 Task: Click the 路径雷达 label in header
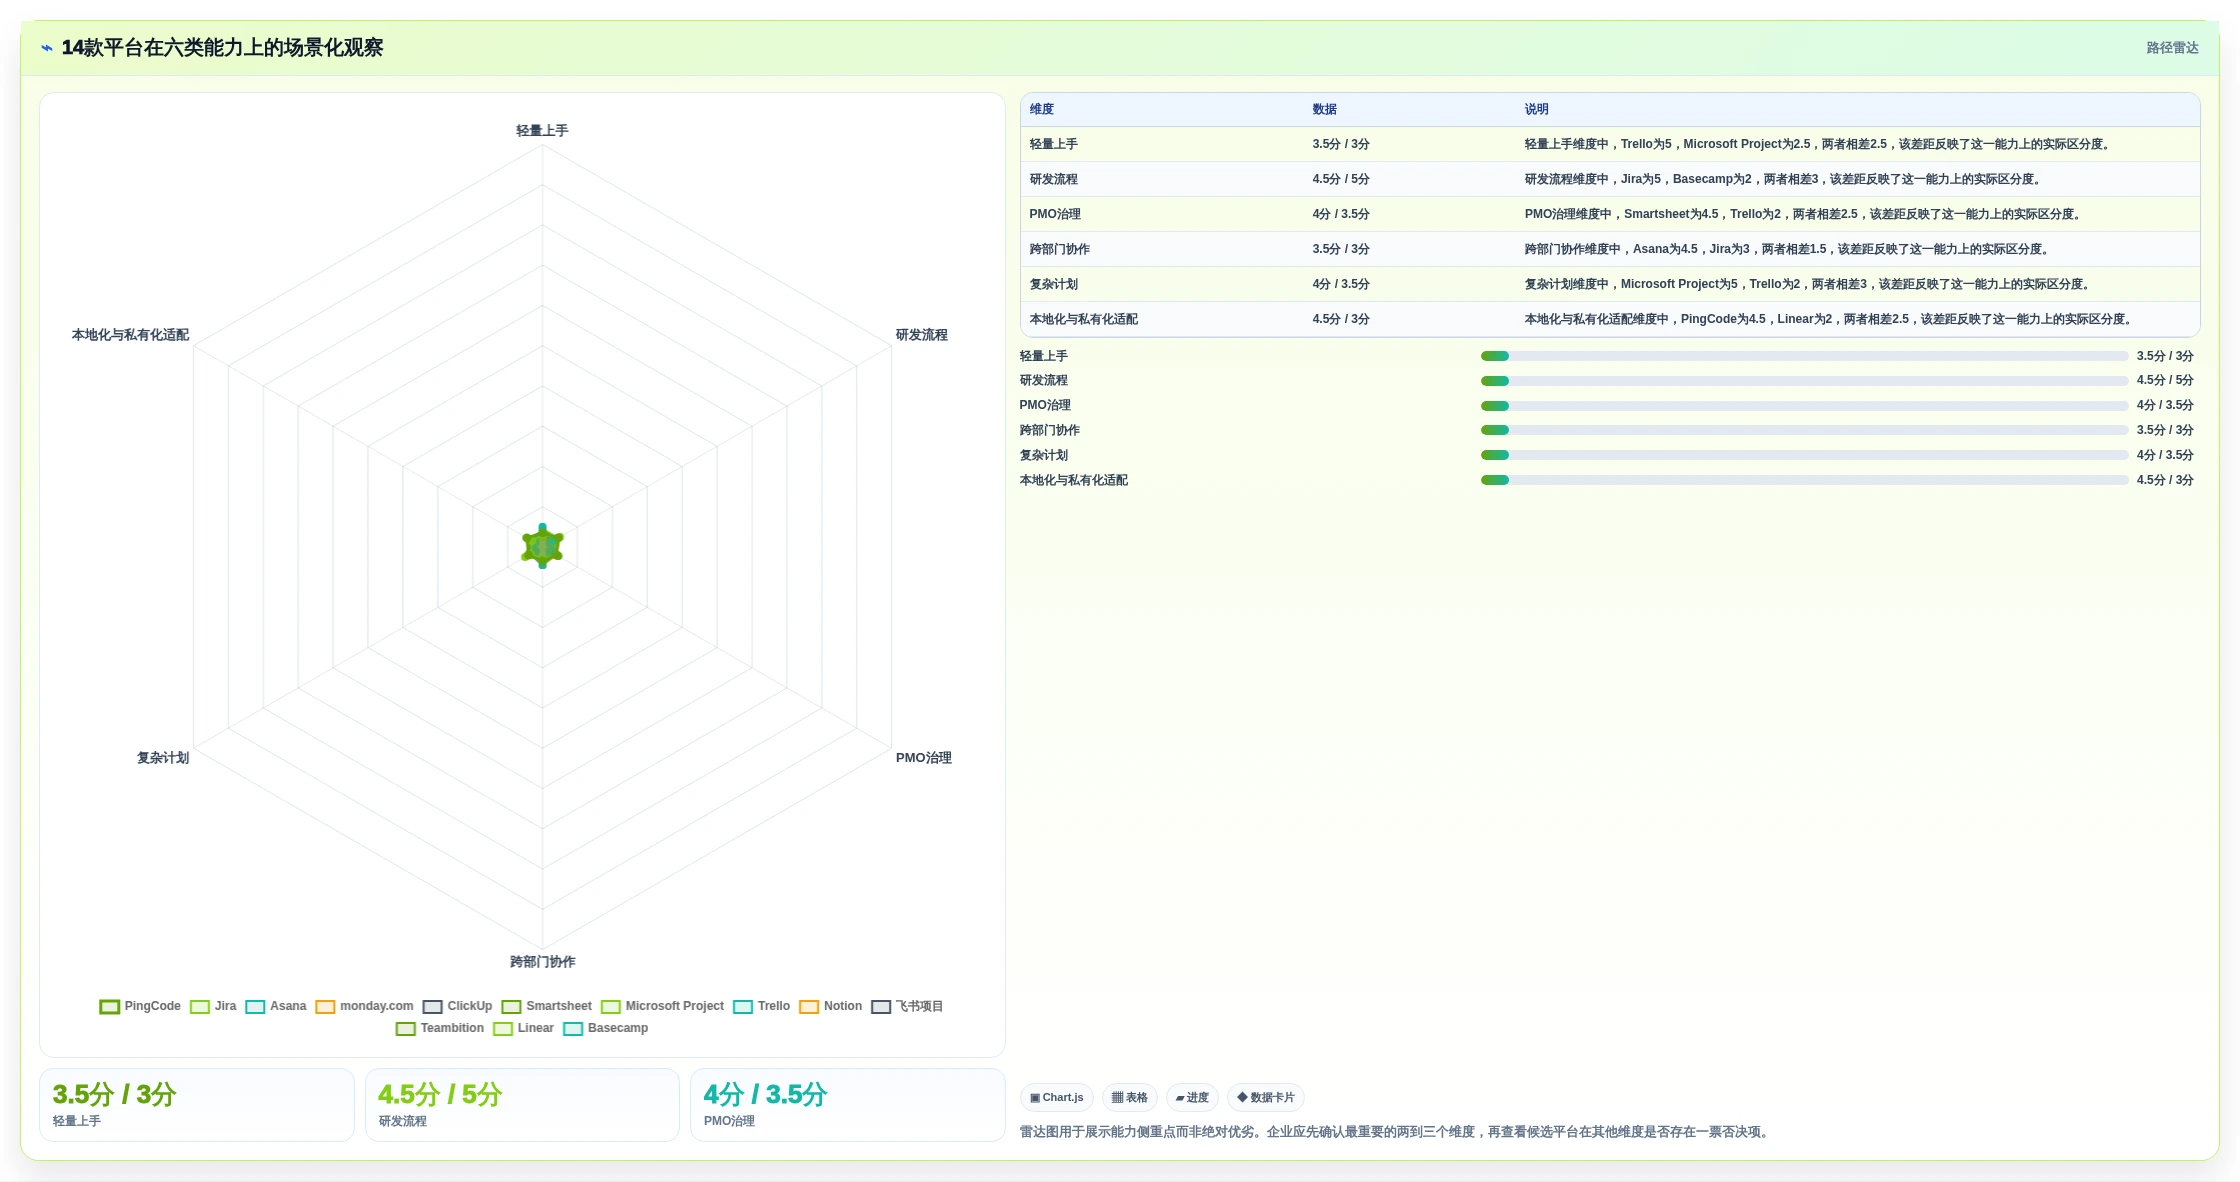[2172, 48]
